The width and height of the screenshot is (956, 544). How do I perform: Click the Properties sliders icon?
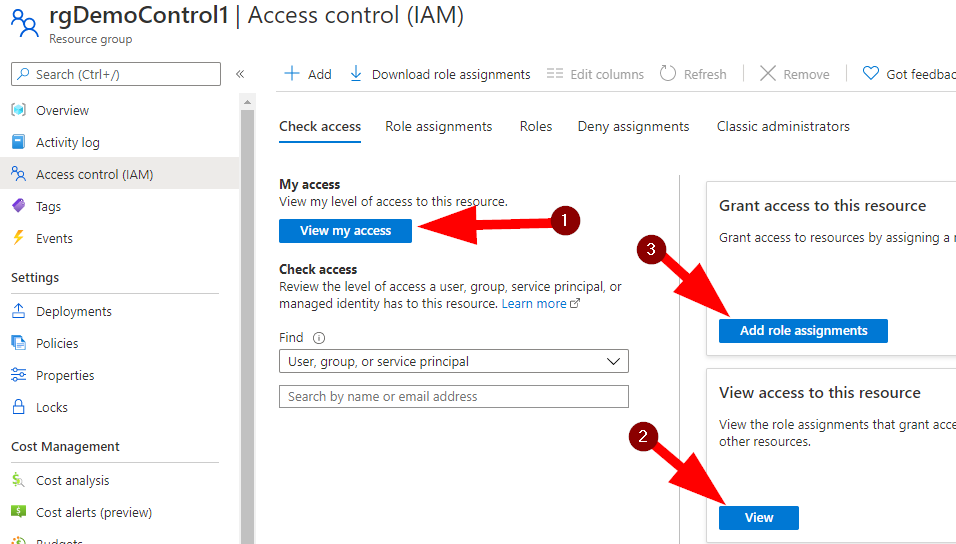click(19, 374)
